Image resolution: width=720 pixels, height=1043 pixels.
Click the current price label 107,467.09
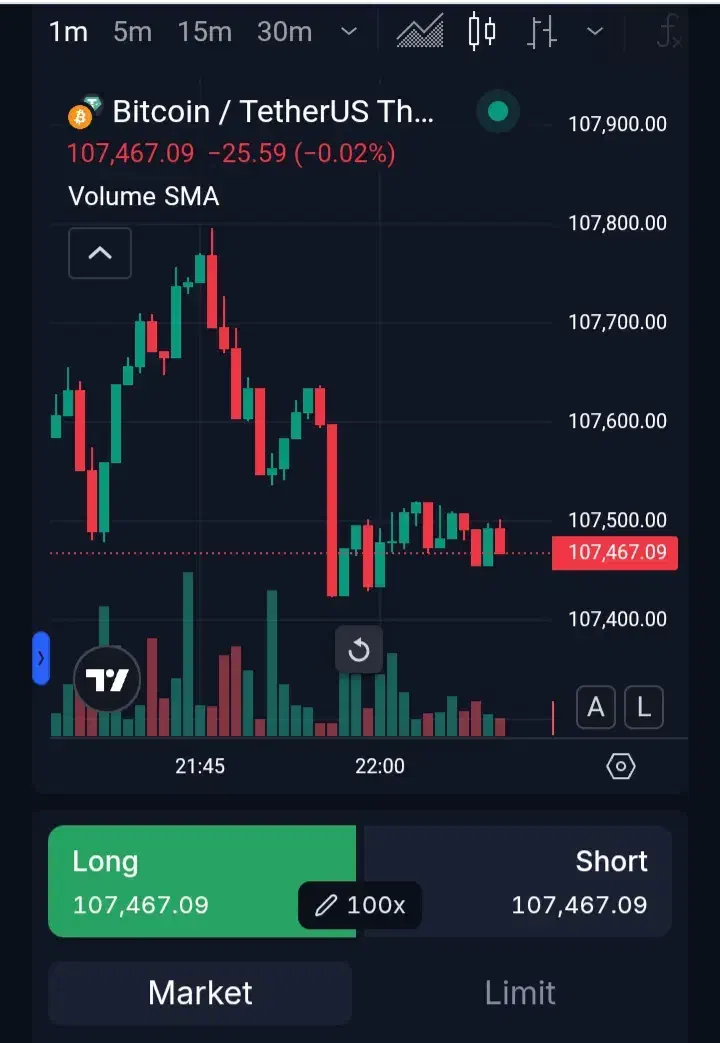click(615, 552)
